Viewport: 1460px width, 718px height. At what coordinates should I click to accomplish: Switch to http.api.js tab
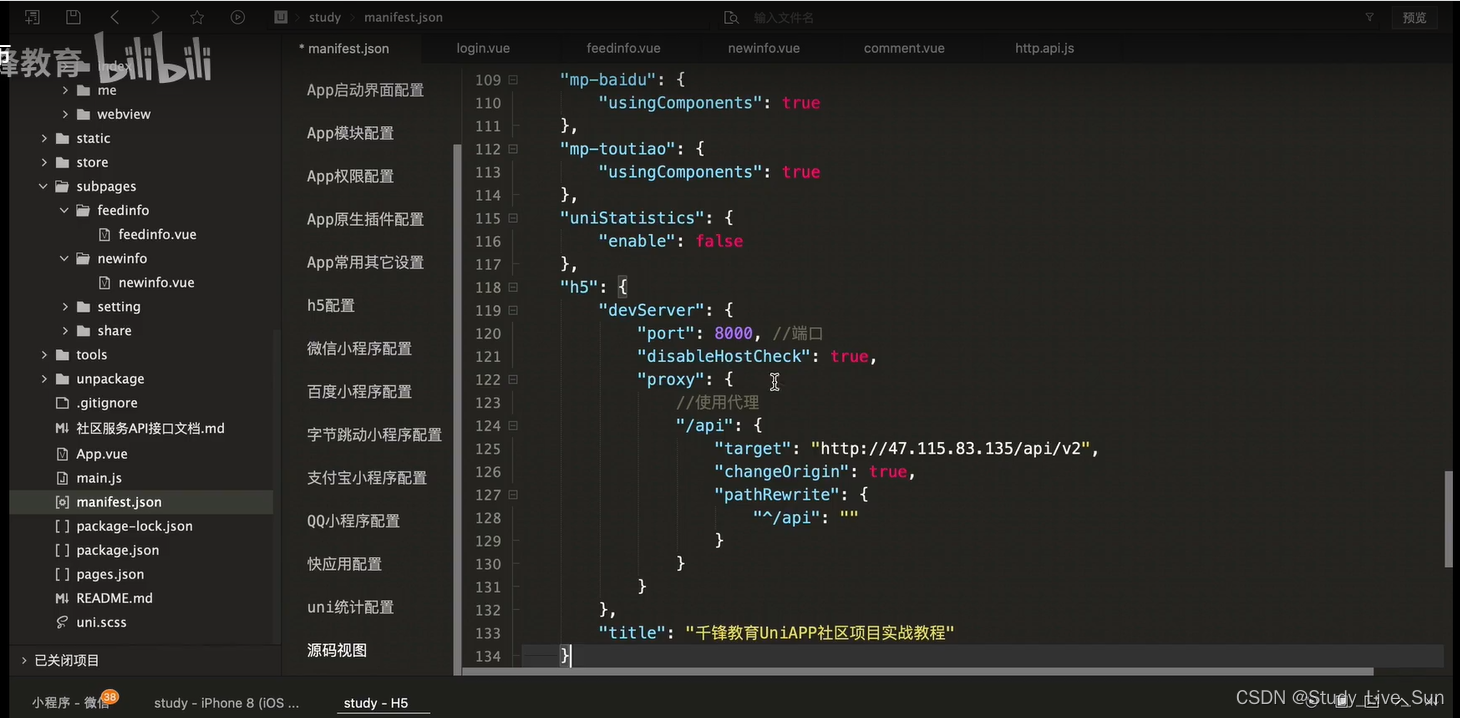(x=1044, y=48)
